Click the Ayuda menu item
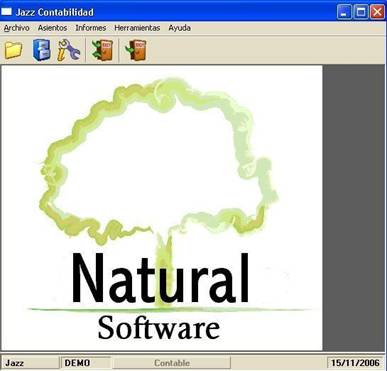The image size is (387, 371). tap(179, 28)
